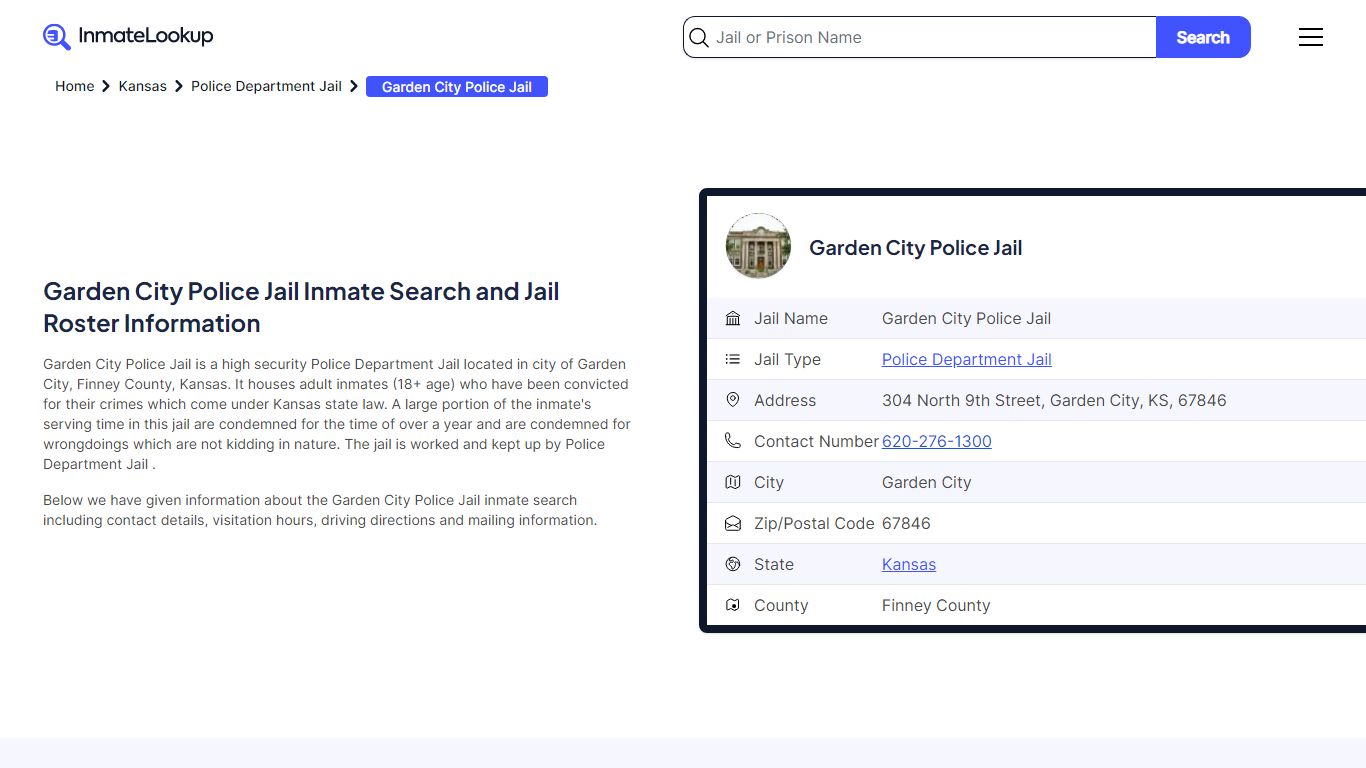Click the Jail Name label

pos(791,319)
